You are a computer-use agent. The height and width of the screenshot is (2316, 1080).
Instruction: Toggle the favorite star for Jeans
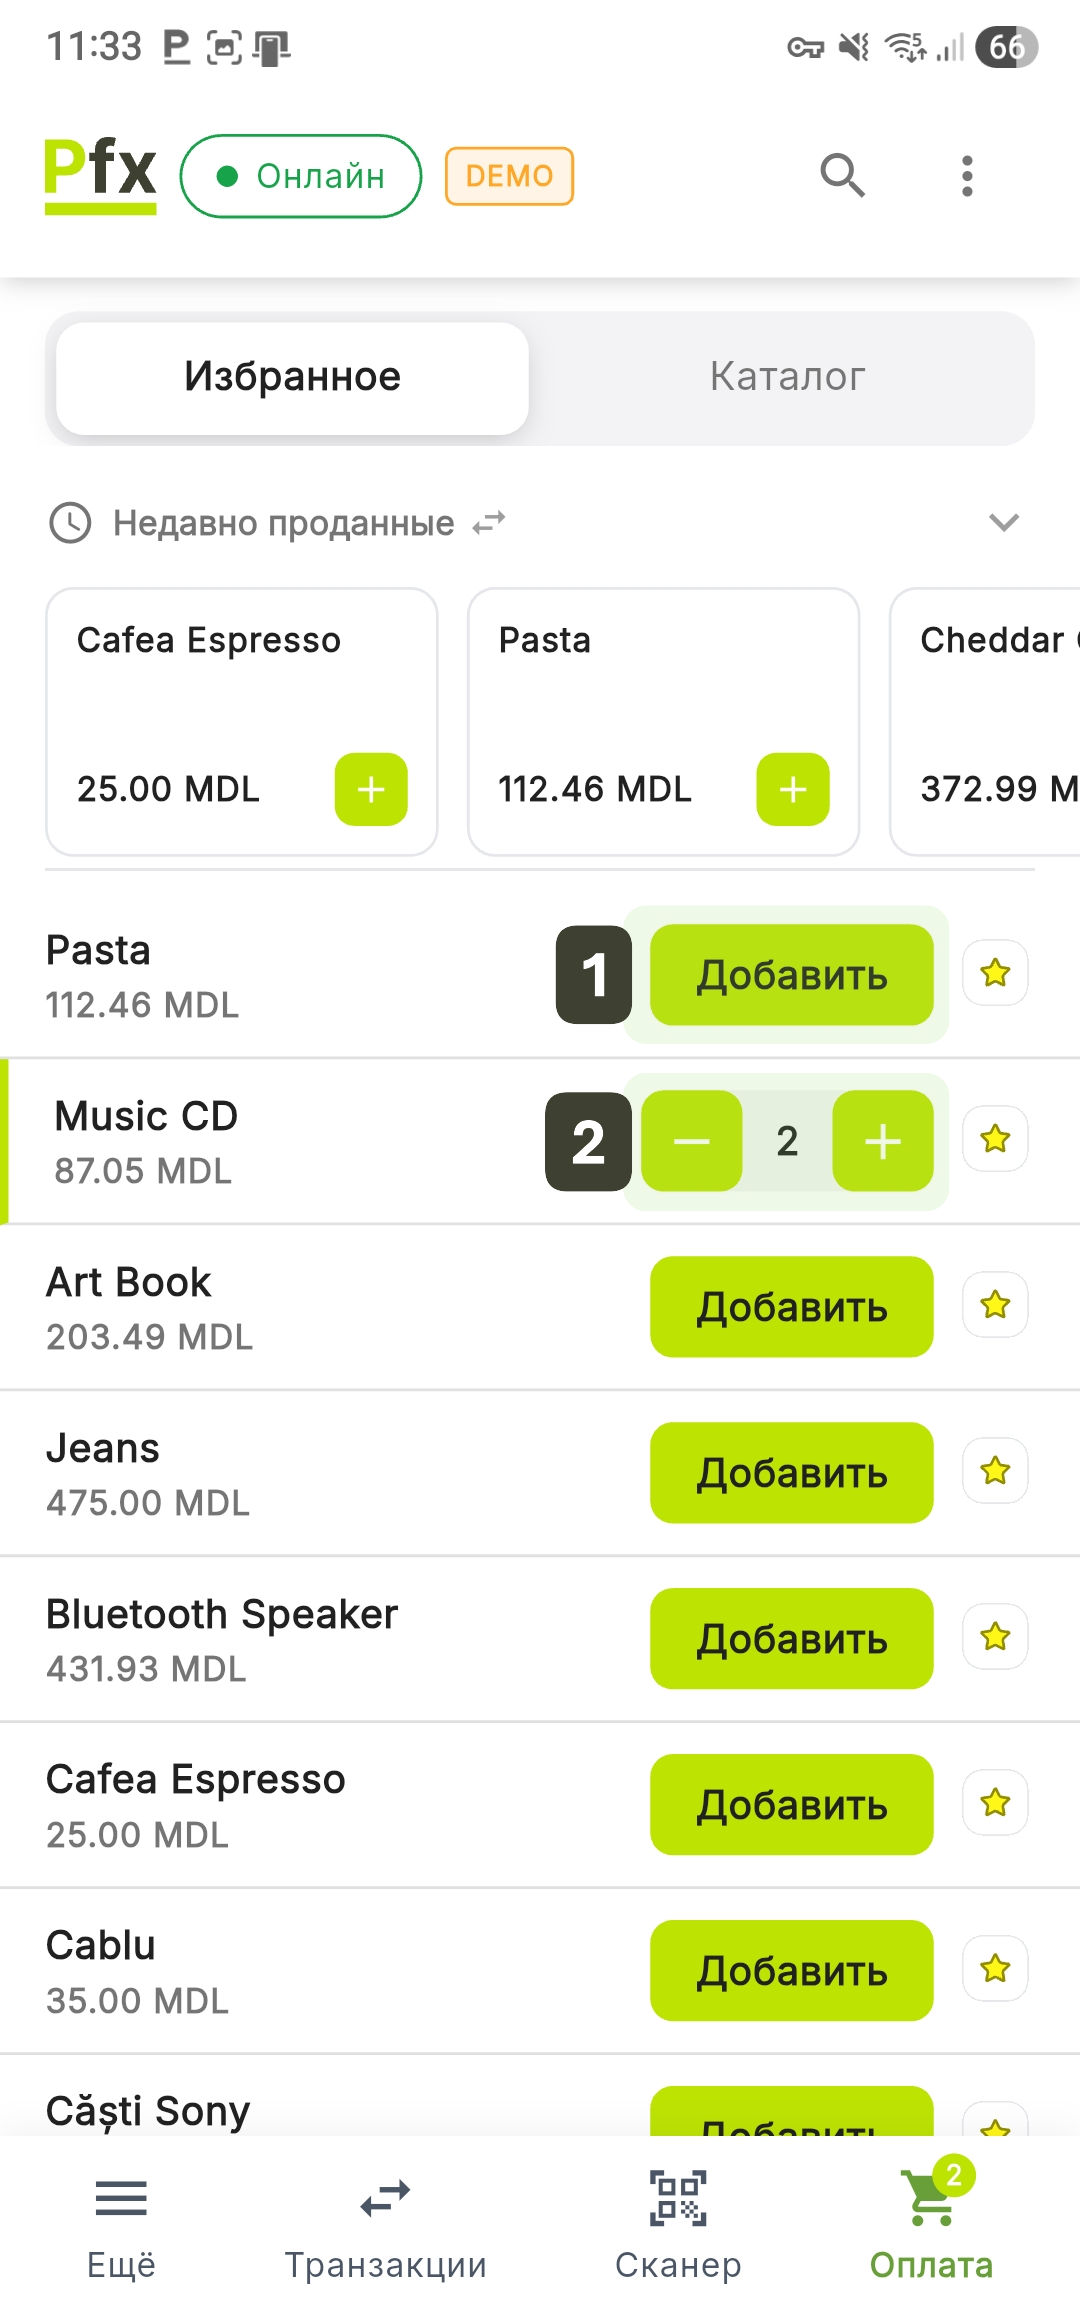click(995, 1471)
